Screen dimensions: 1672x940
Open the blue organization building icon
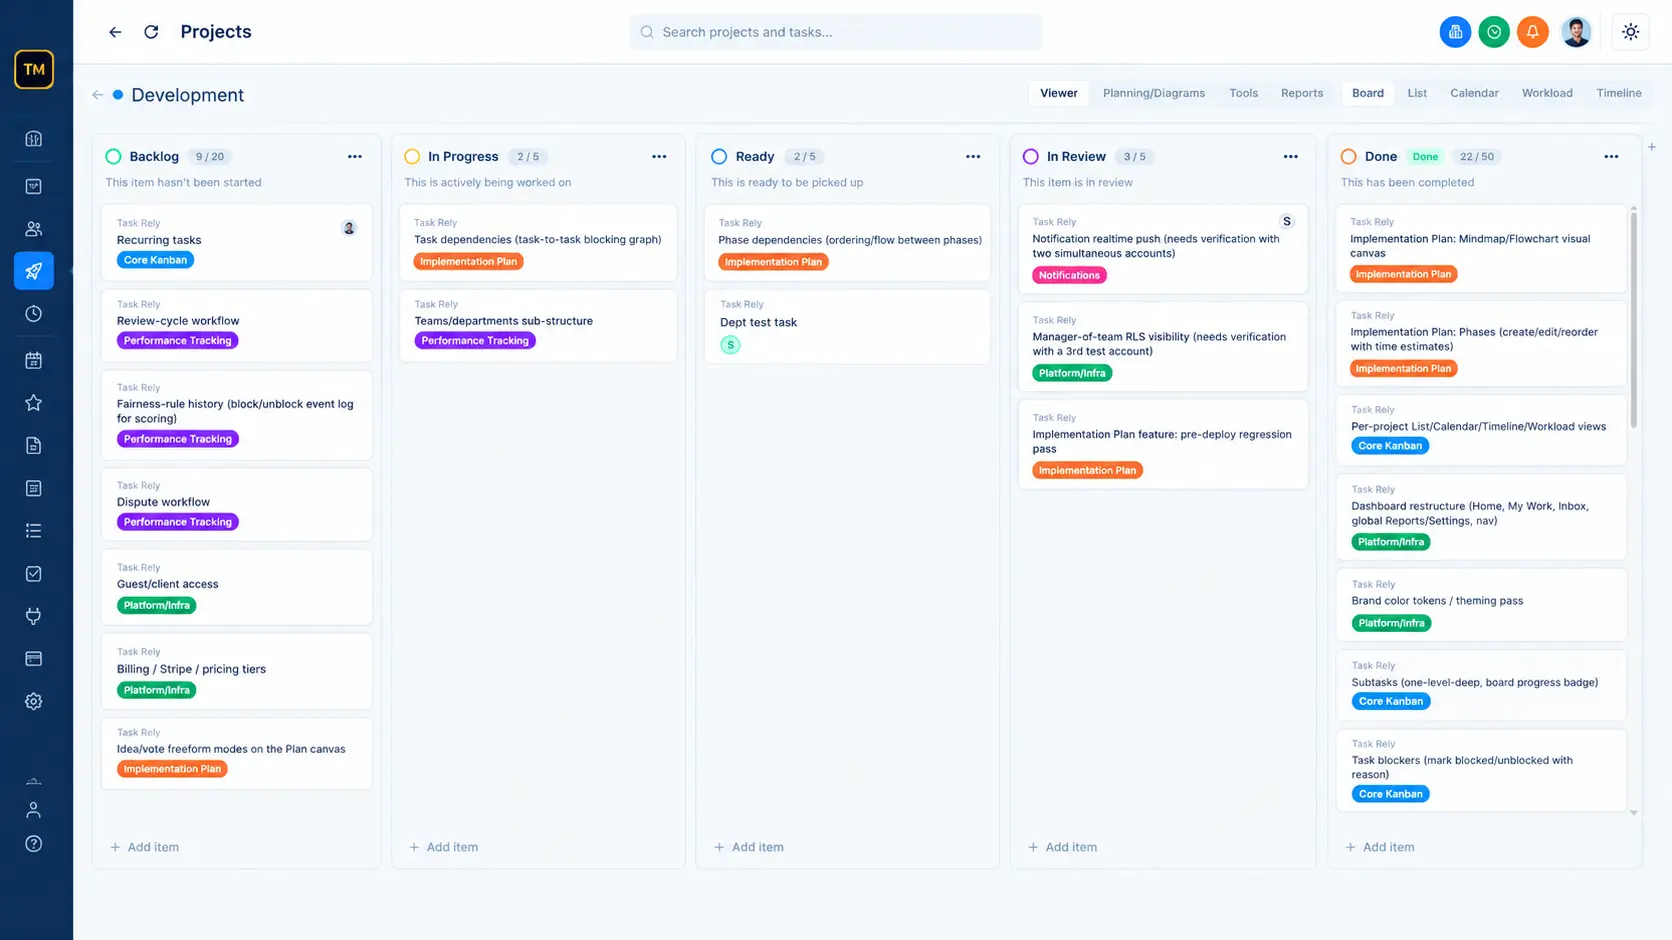click(1455, 32)
